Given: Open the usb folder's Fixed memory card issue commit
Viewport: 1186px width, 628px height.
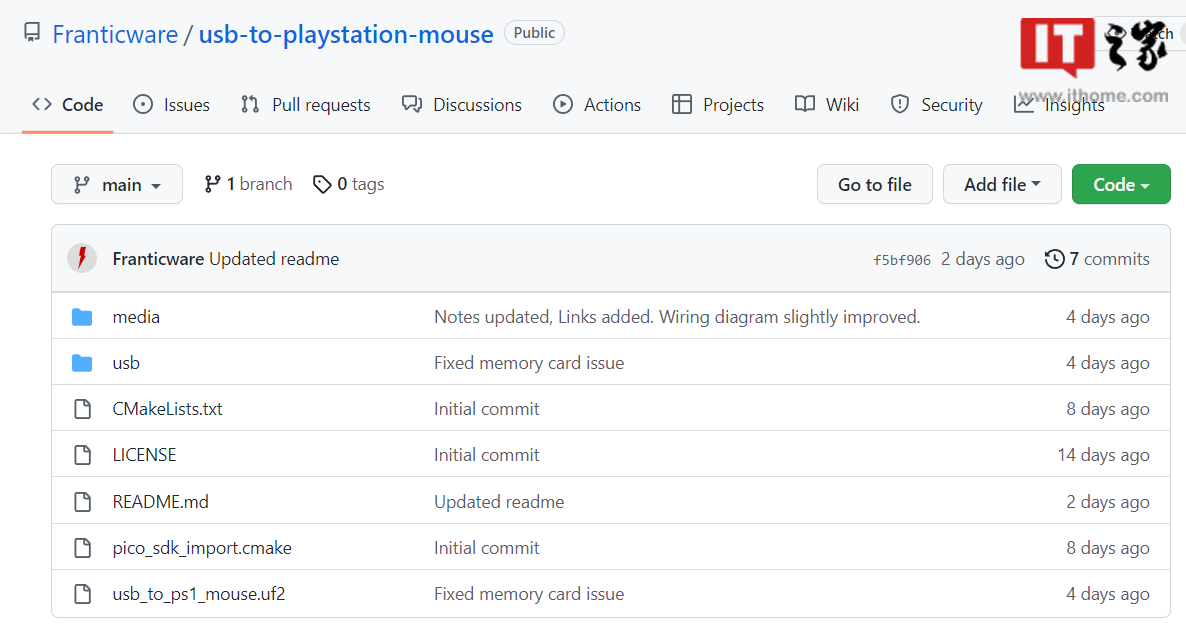Looking at the screenshot, I should [529, 363].
